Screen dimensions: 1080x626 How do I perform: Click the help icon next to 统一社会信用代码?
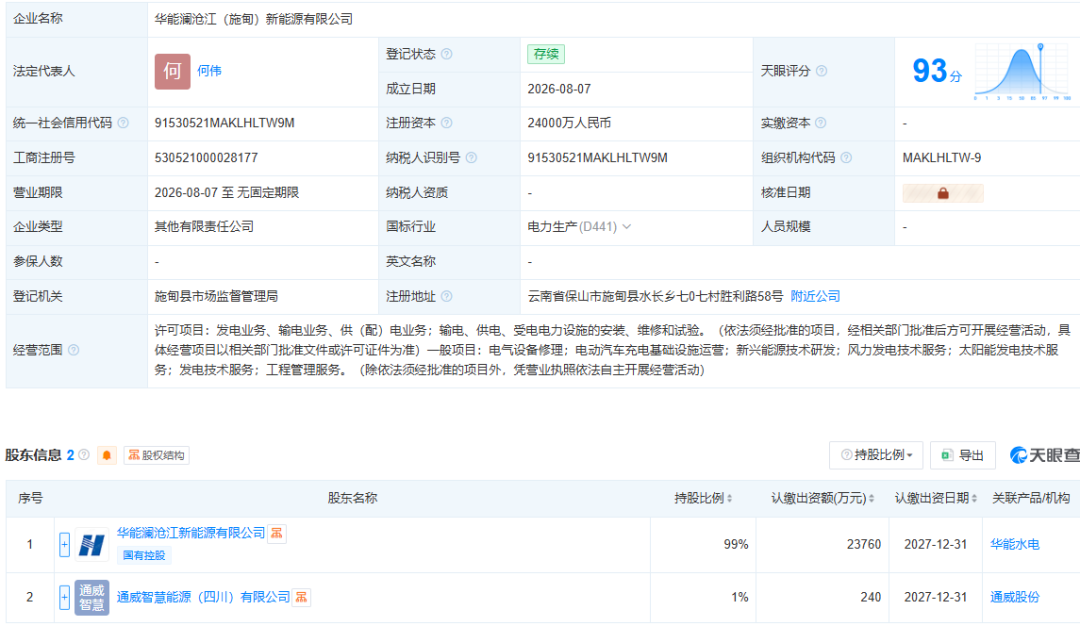(x=123, y=123)
